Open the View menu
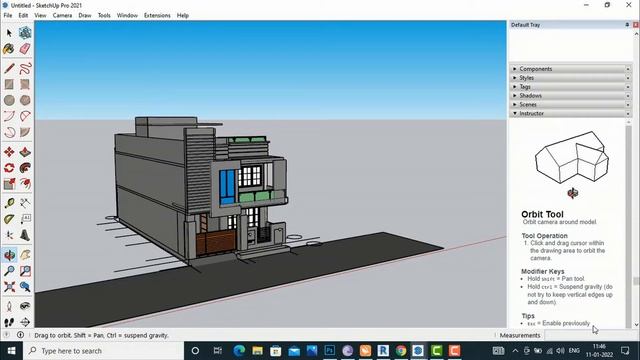The image size is (640, 360). (x=40, y=16)
